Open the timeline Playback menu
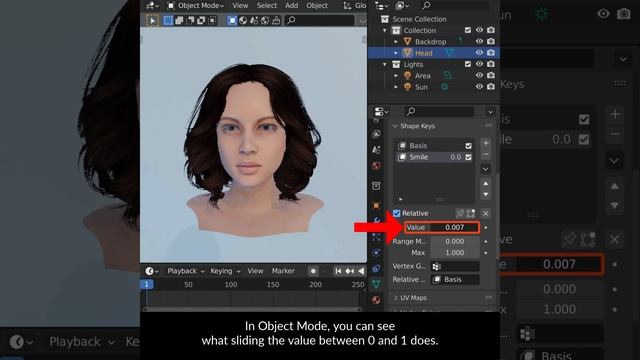 pyautogui.click(x=185, y=271)
